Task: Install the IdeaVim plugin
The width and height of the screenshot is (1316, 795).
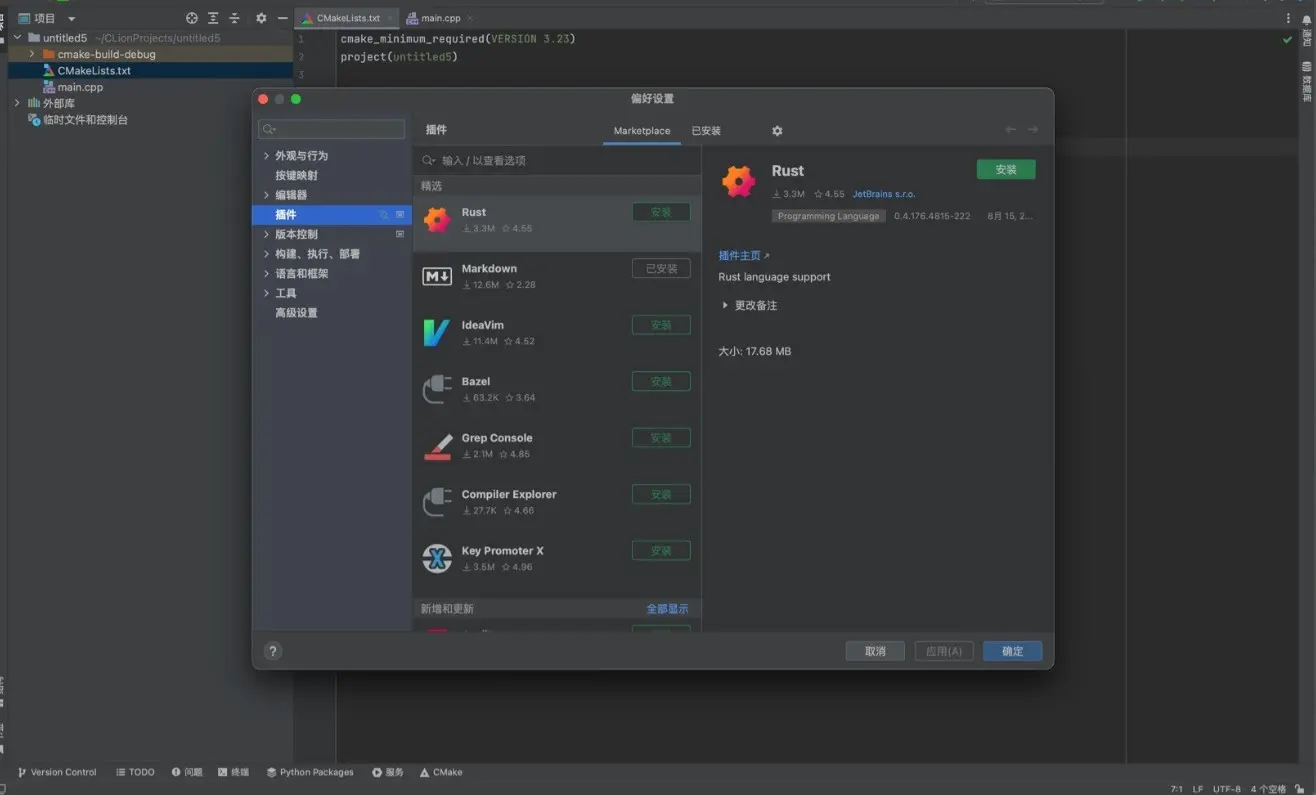Action: (661, 325)
